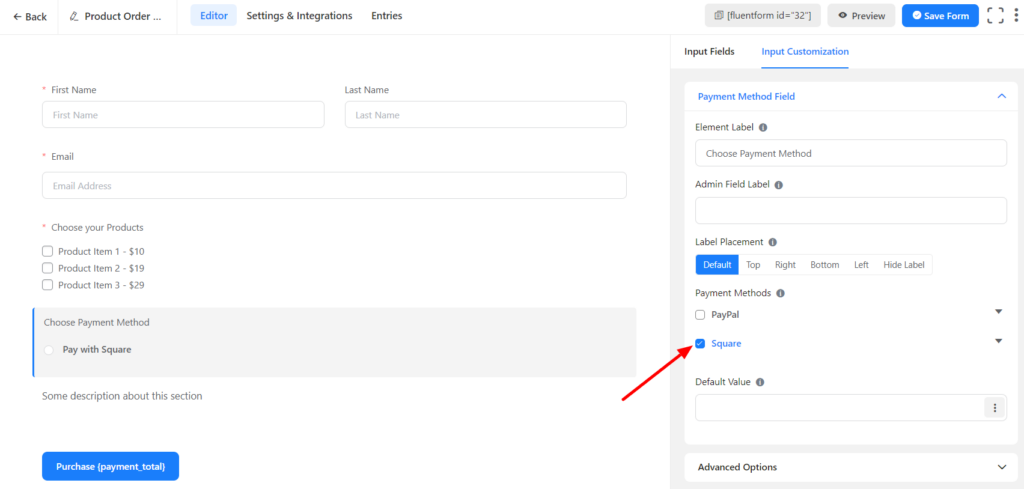Set label placement to Top
This screenshot has width=1024, height=489.
click(753, 264)
